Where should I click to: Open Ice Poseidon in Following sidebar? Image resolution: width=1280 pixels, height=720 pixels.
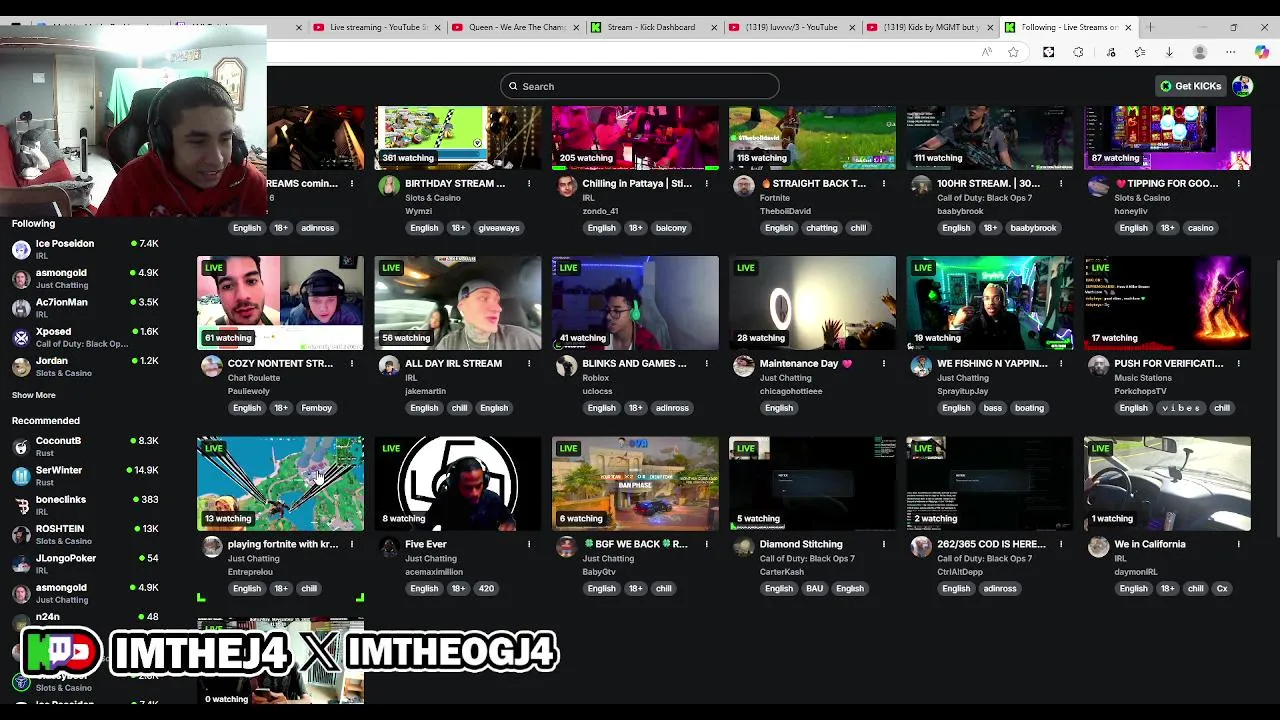[85, 249]
